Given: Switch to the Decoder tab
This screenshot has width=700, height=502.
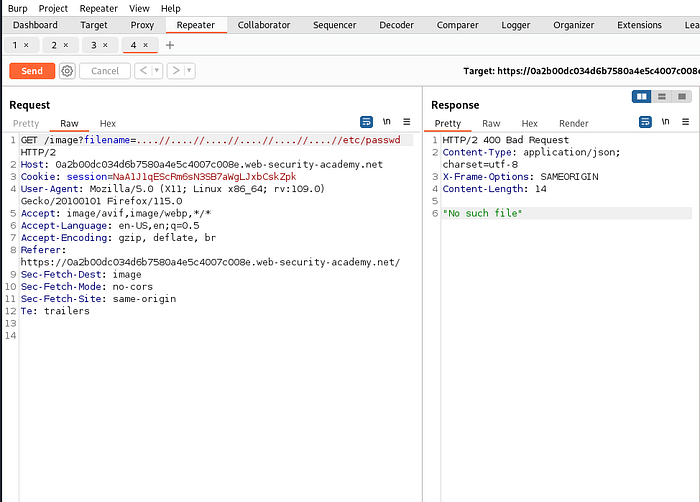Looking at the screenshot, I should click(395, 25).
